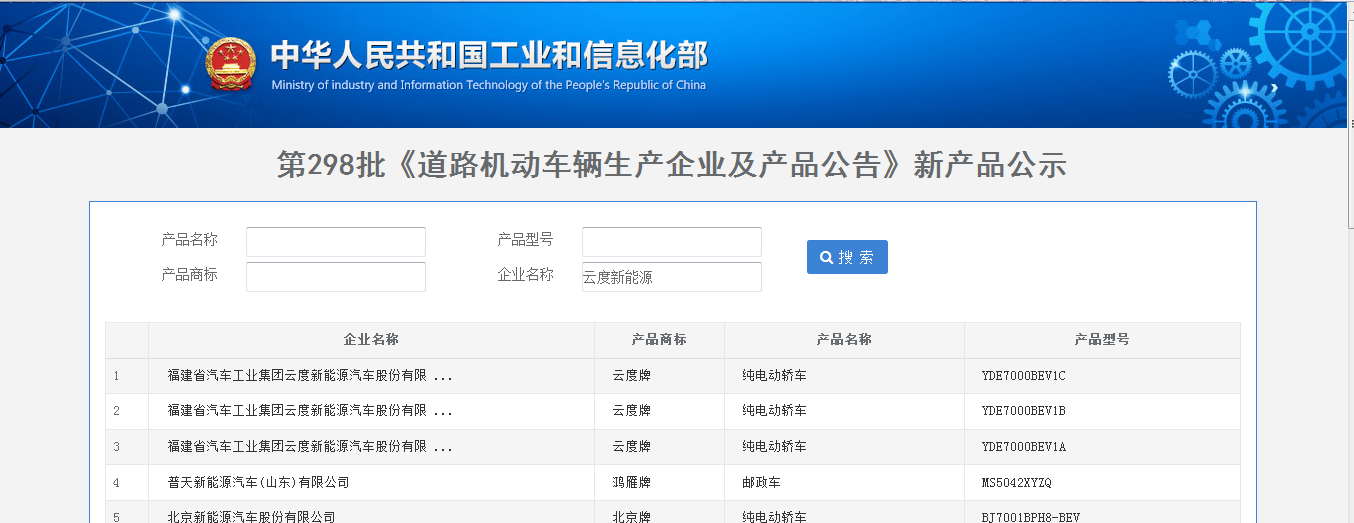Focus the 产品商标 input field
1354x523 pixels.
335,277
